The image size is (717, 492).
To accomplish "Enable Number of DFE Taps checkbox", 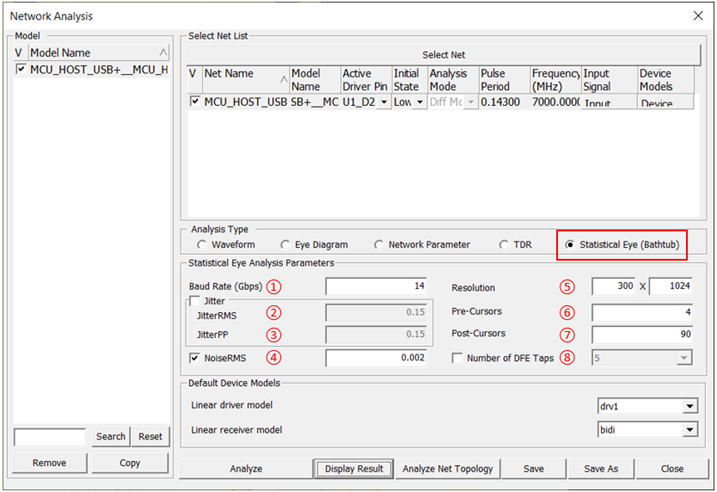I will (x=458, y=357).
